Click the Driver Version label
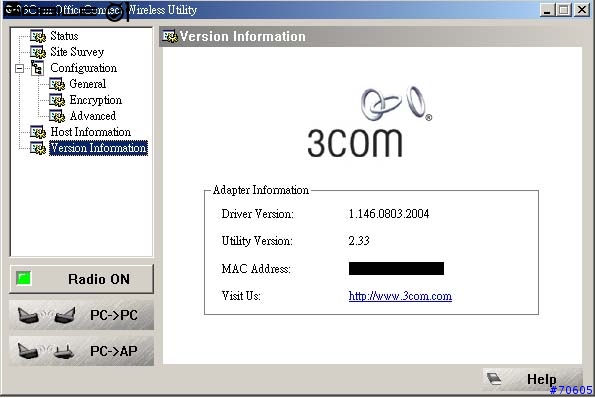This screenshot has width=595, height=398. [258, 214]
